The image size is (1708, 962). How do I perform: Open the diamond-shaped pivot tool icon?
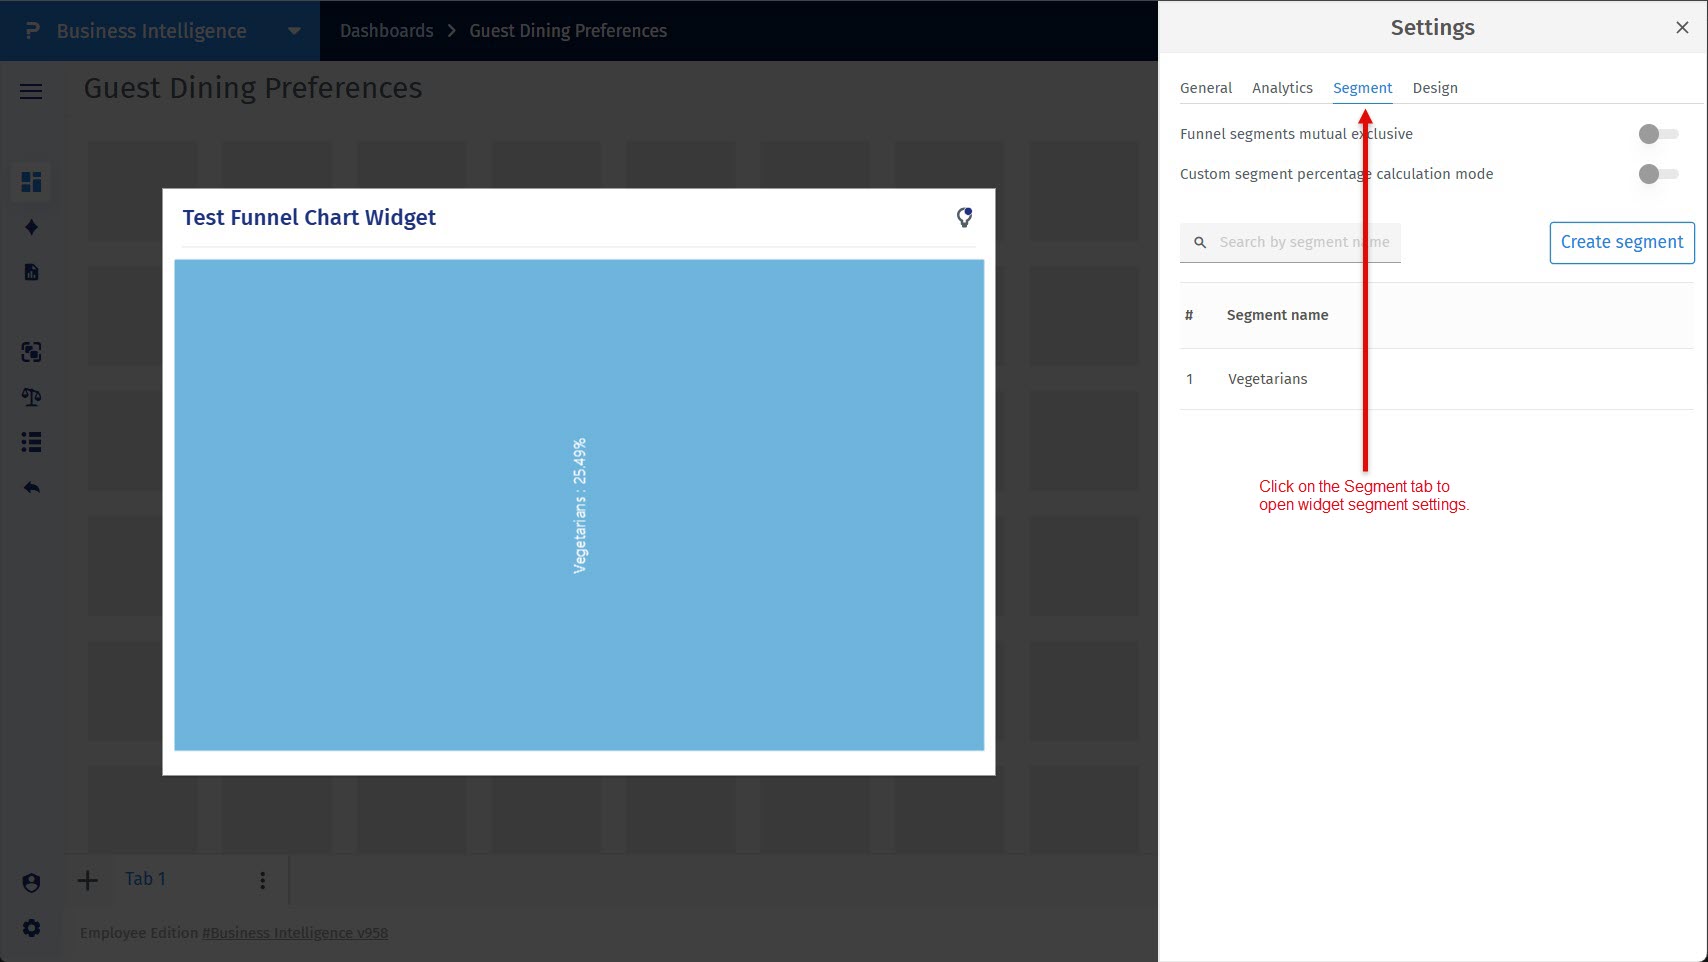tap(31, 227)
